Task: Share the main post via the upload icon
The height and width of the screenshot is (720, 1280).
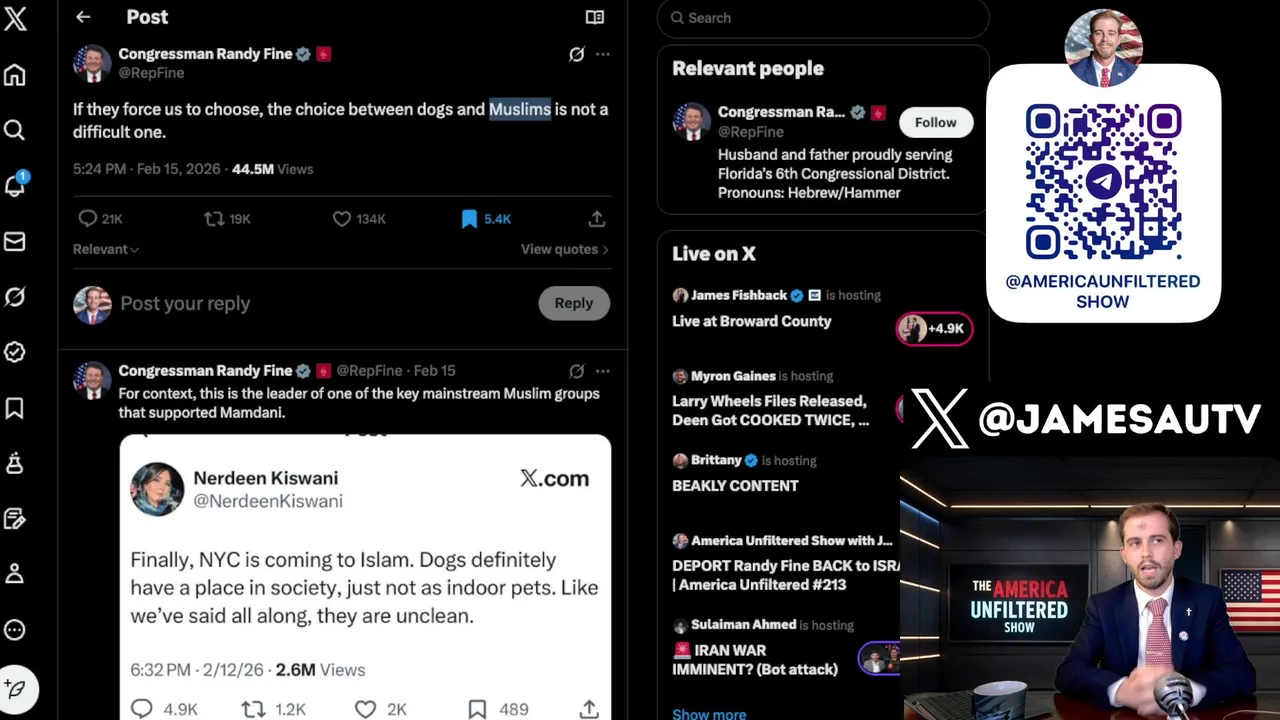Action: pos(597,218)
